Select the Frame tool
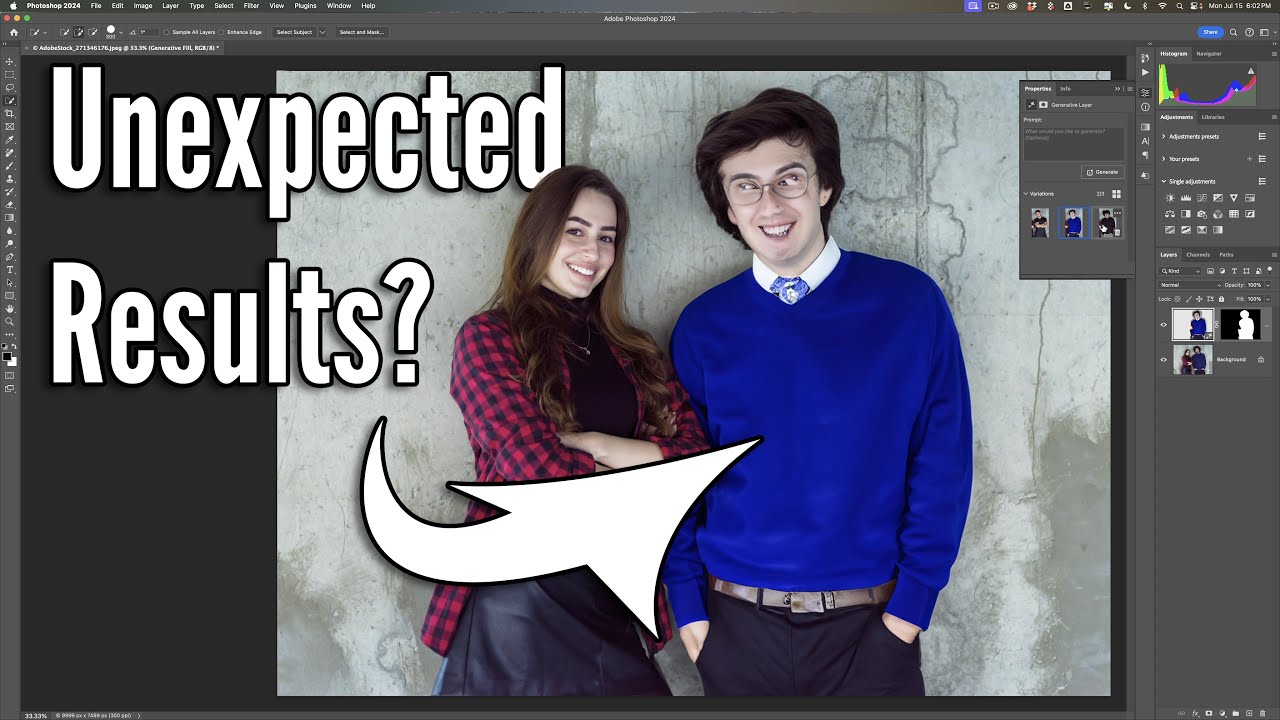 (x=10, y=127)
